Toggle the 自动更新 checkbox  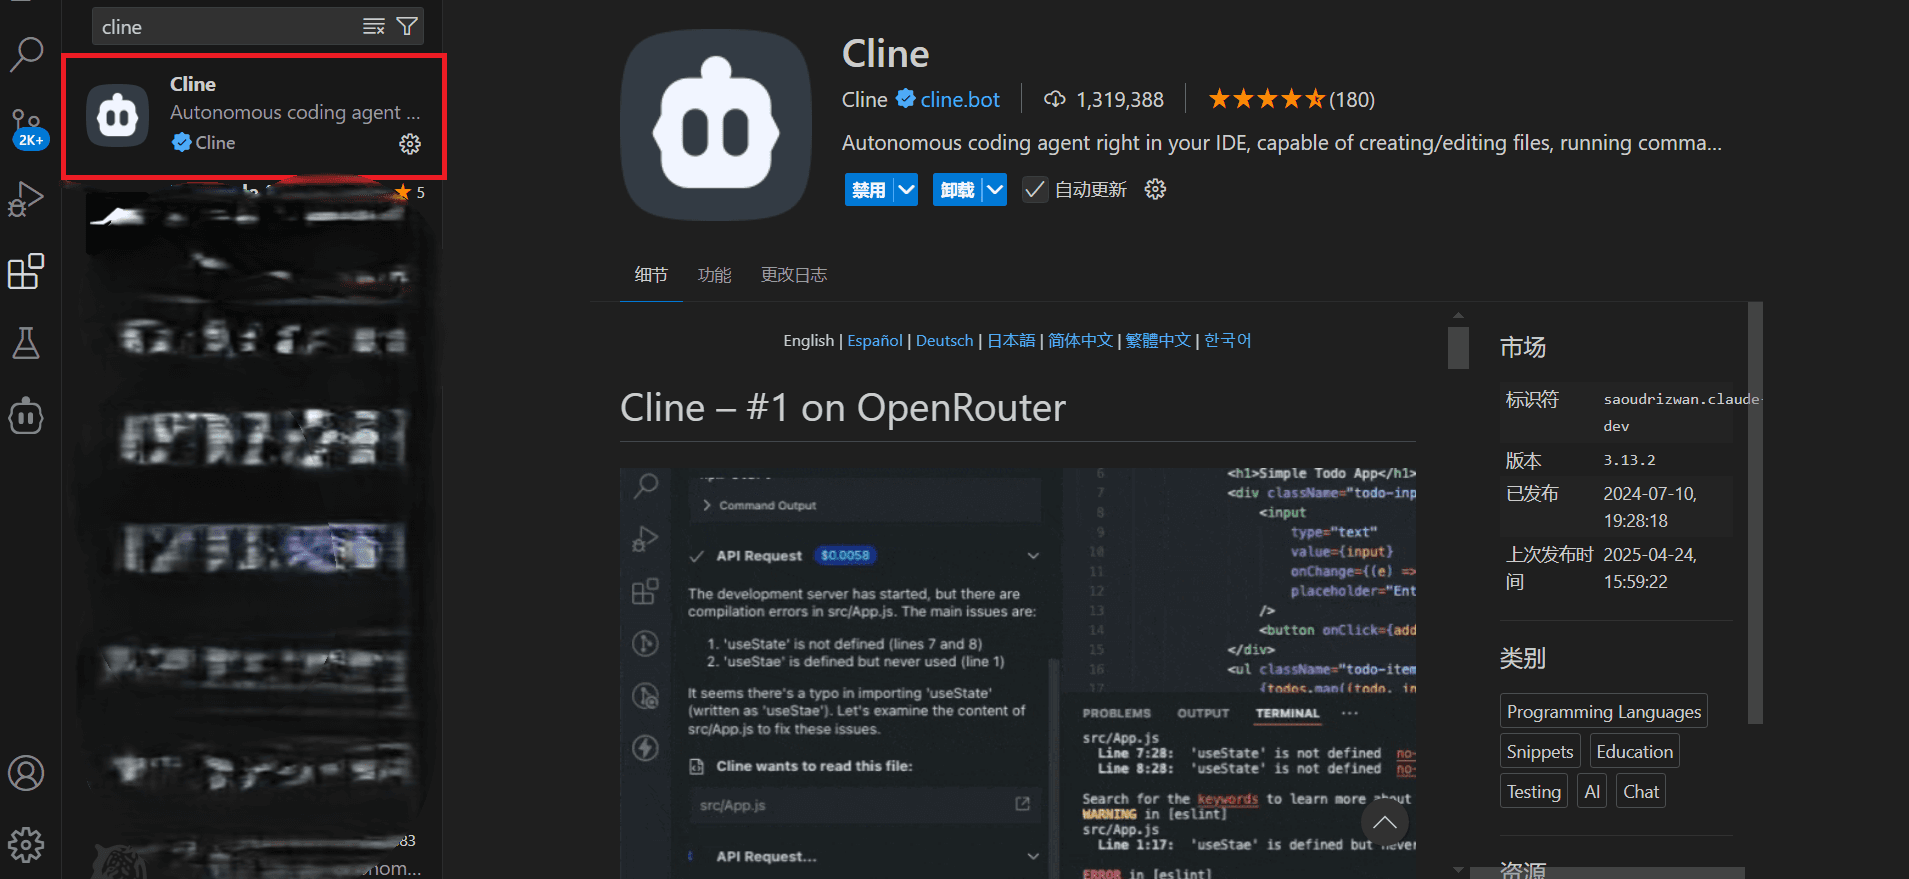1035,190
